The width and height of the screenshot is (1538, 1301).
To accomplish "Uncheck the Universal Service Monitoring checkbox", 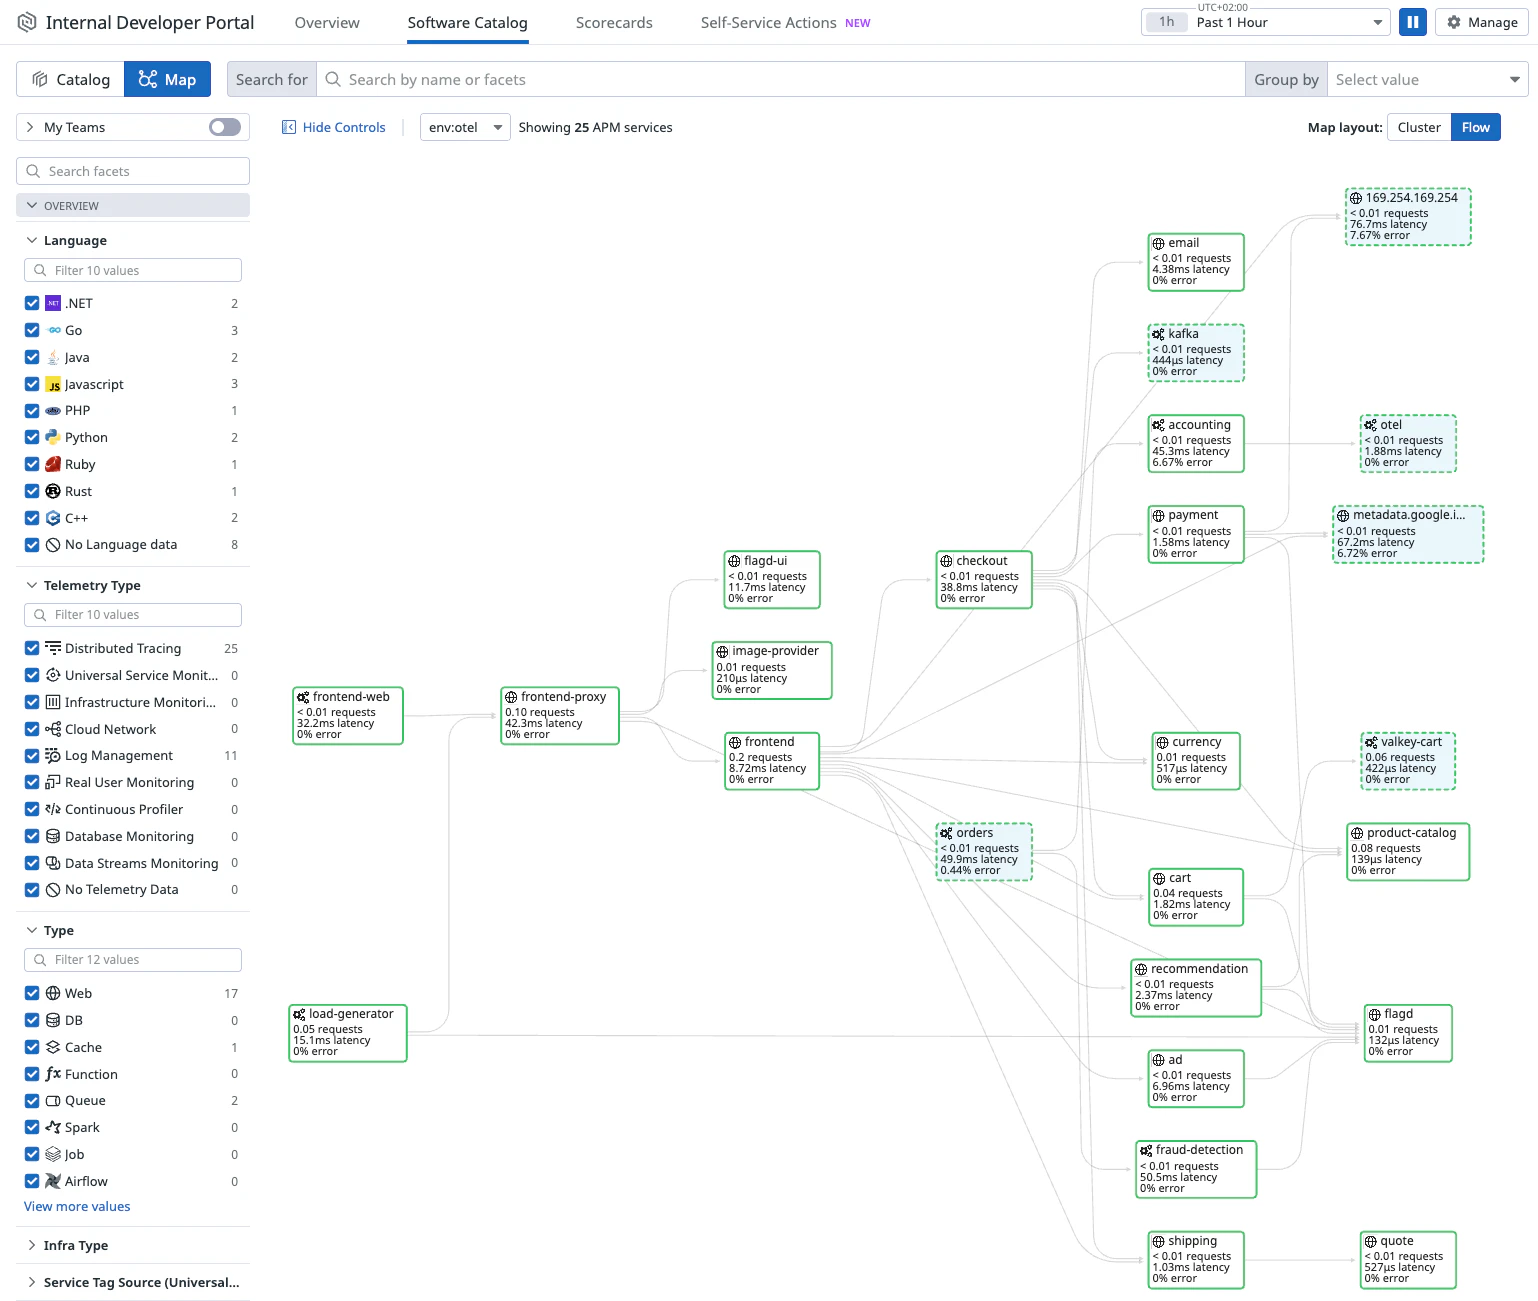I will click(x=32, y=675).
